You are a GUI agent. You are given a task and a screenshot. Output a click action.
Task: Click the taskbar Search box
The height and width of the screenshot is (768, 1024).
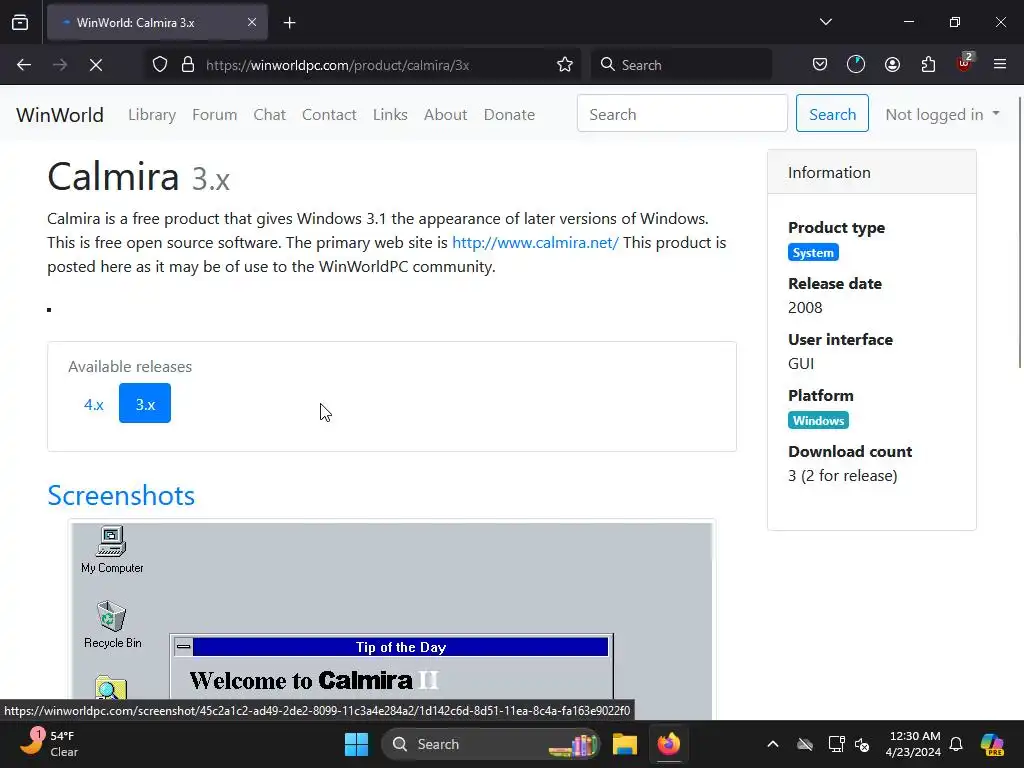point(490,744)
